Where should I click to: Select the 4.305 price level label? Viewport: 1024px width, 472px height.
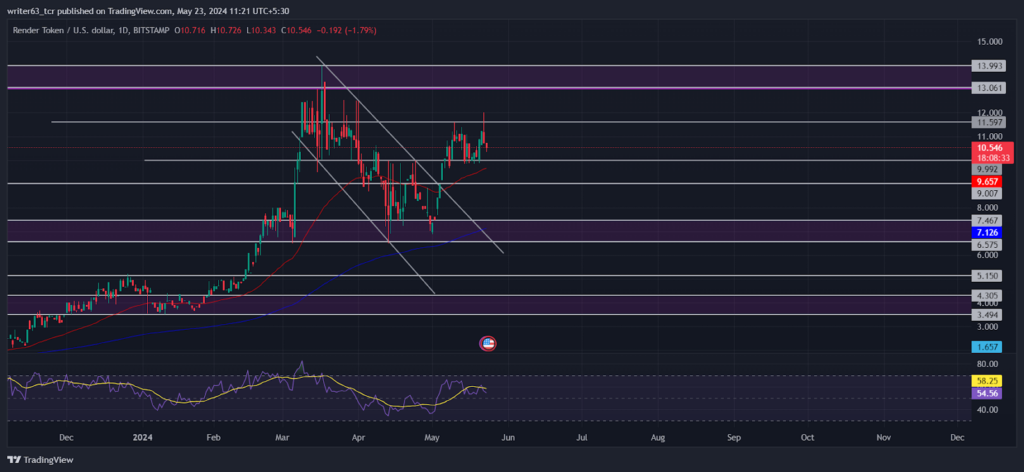click(985, 295)
